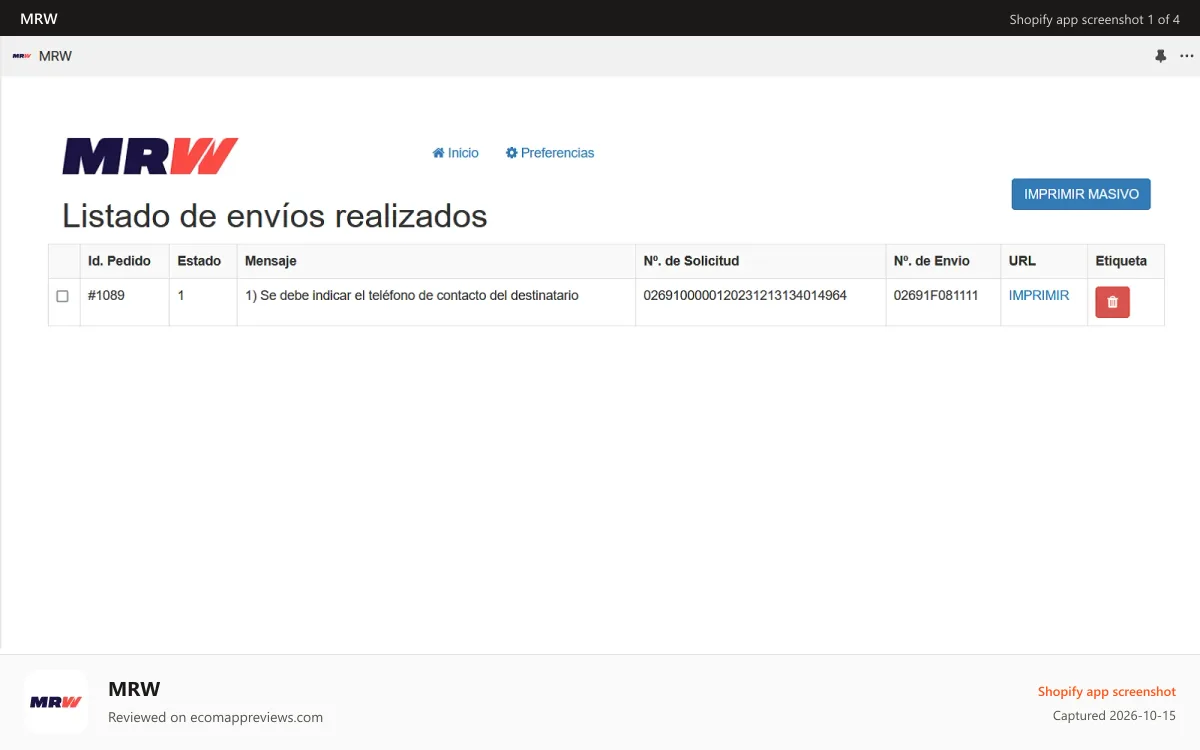1200x750 pixels.
Task: Click the MRW app thumbnail in footer
Action: 56,702
